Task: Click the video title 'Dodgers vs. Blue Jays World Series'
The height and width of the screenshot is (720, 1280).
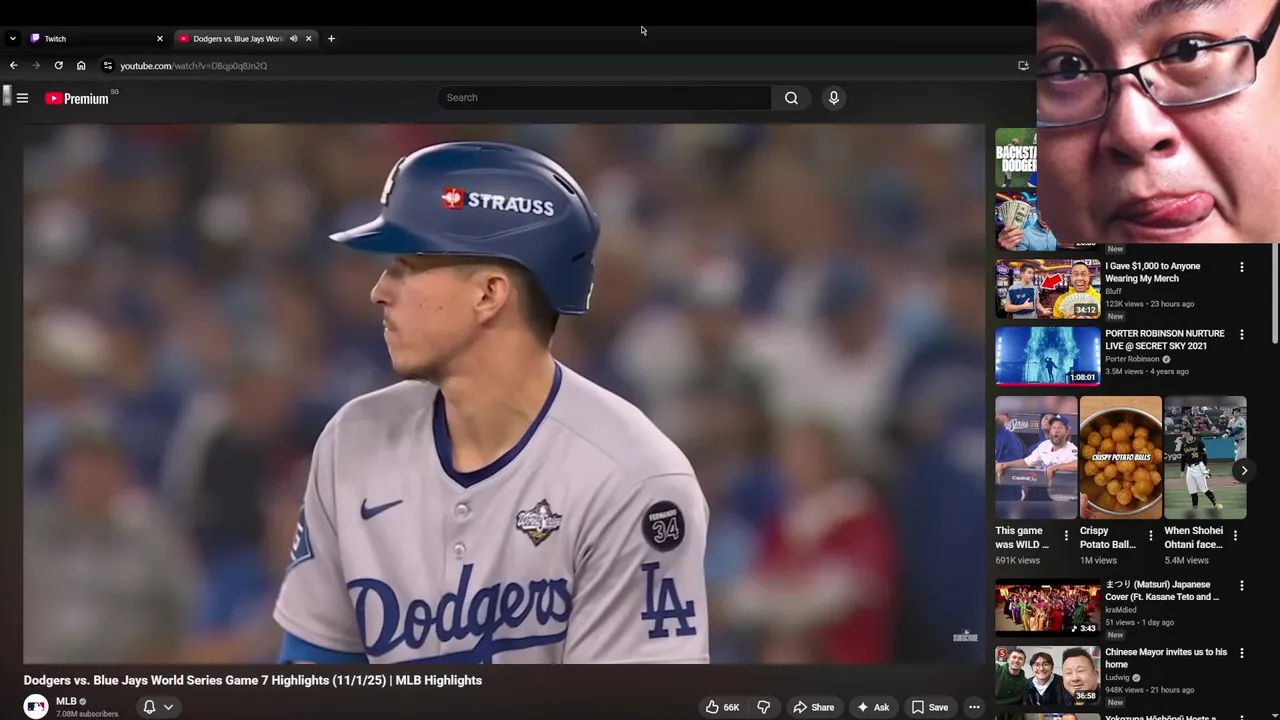Action: 253,680
